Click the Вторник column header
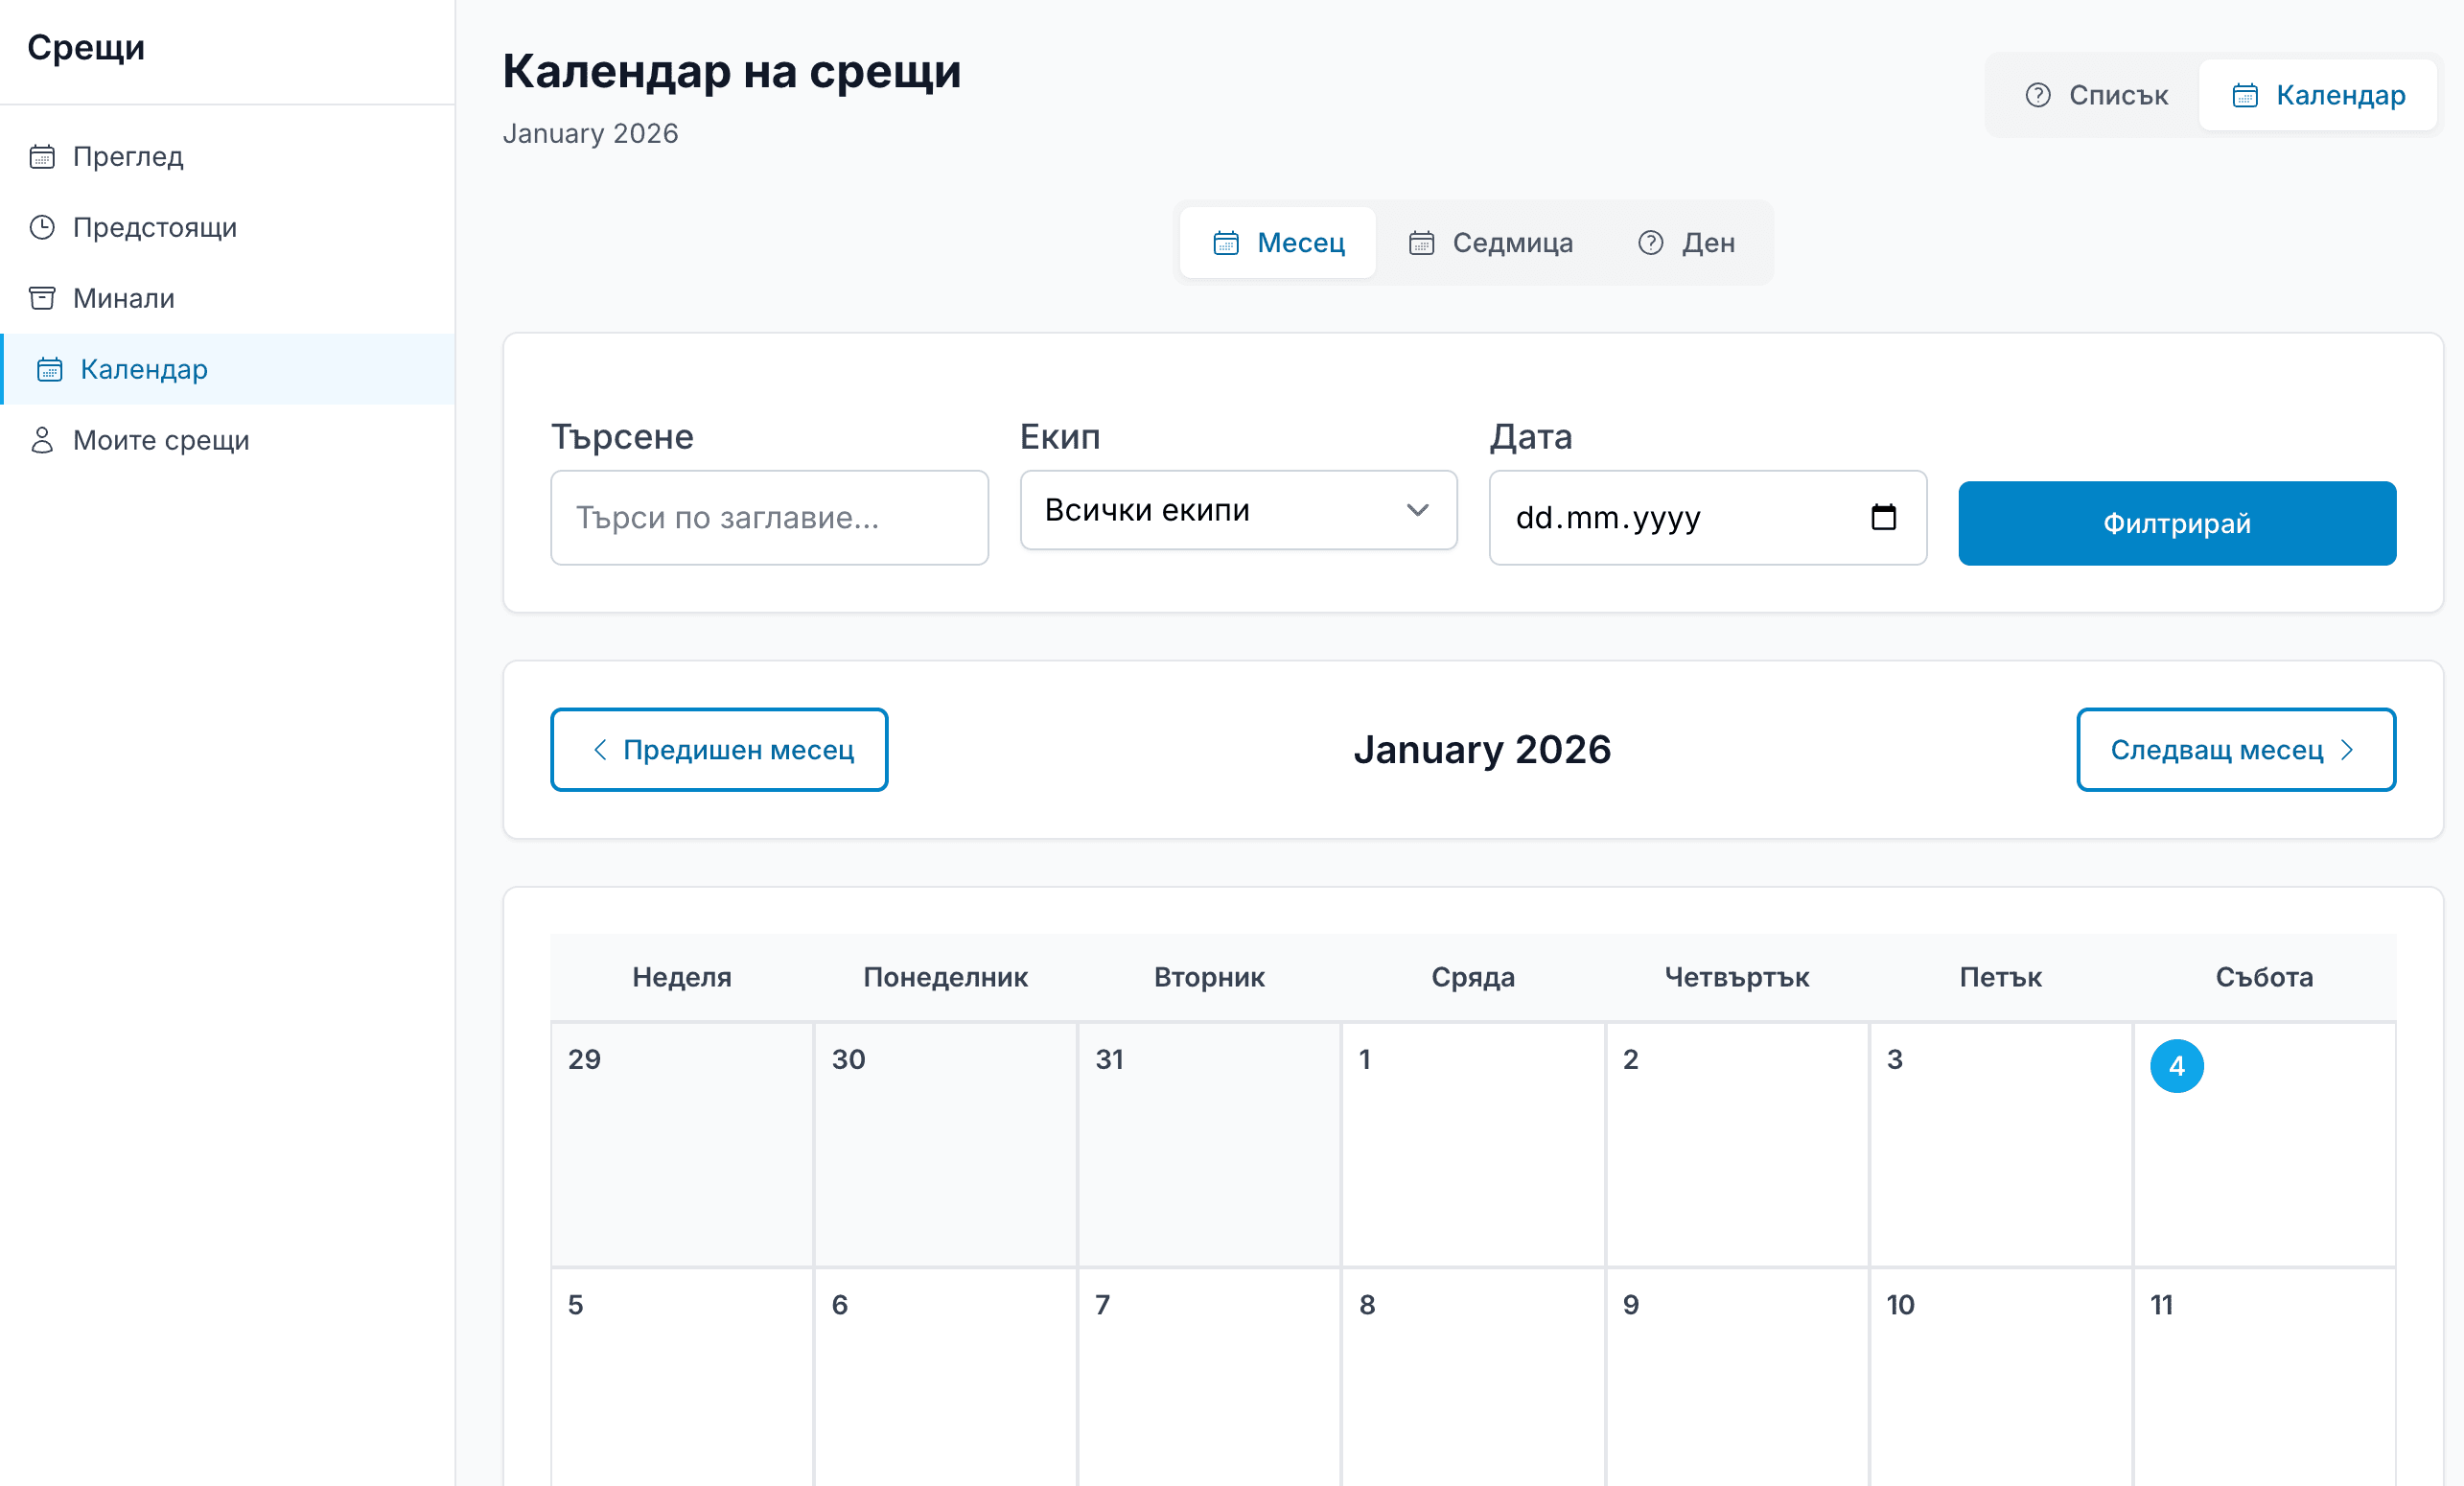 point(1209,977)
